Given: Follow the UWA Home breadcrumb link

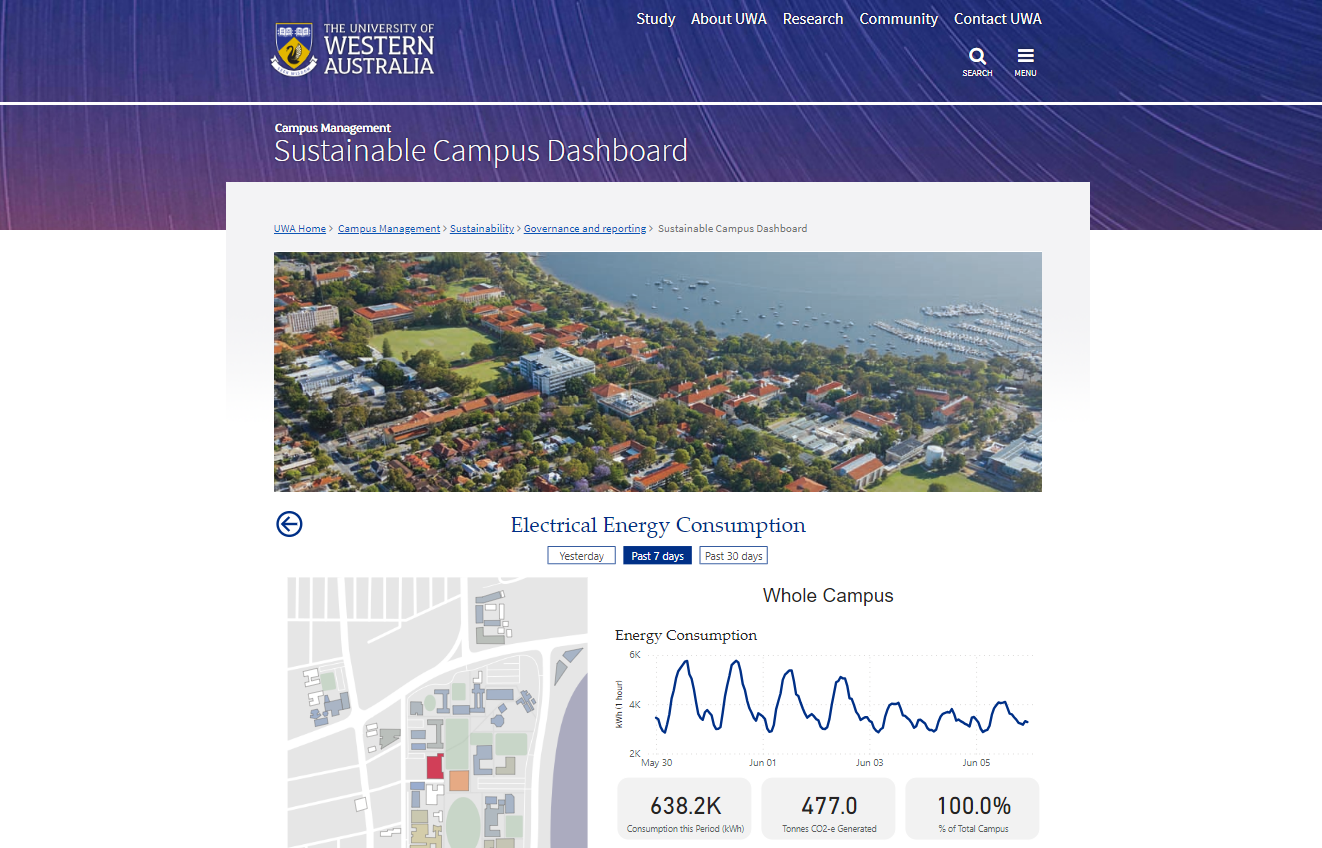Looking at the screenshot, I should click(x=300, y=229).
